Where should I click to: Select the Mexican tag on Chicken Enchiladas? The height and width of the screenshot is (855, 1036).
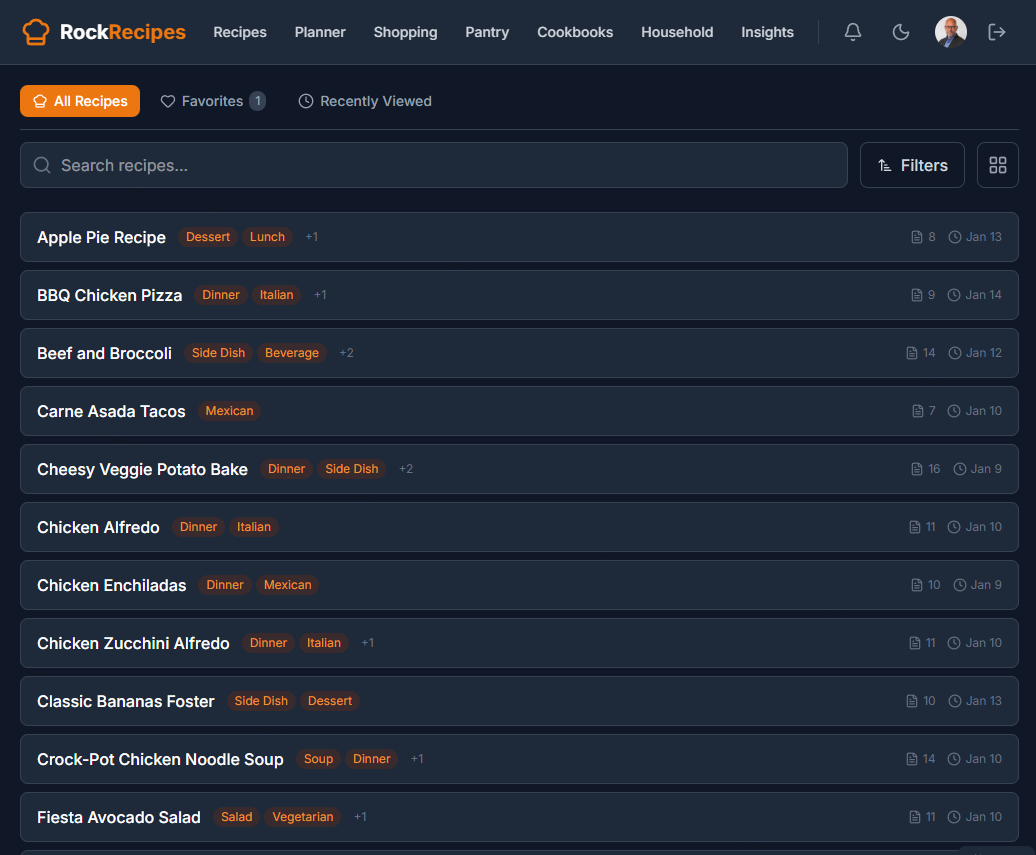click(287, 585)
